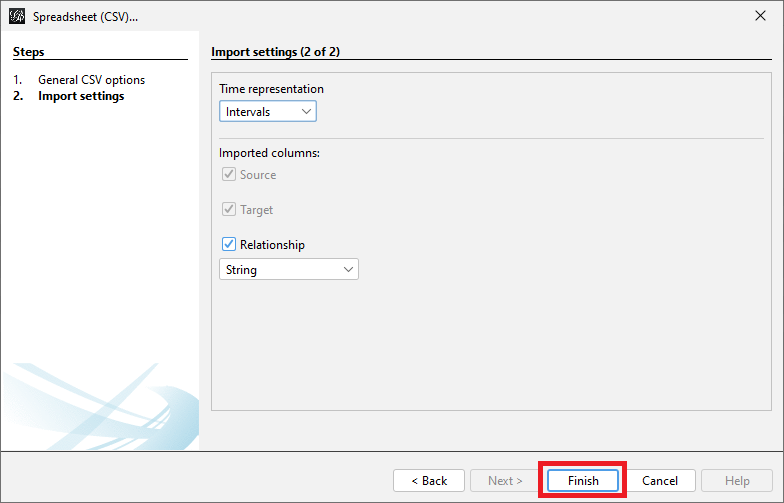Close the Spreadsheet (CSV) dialog
The image size is (784, 503).
click(760, 17)
